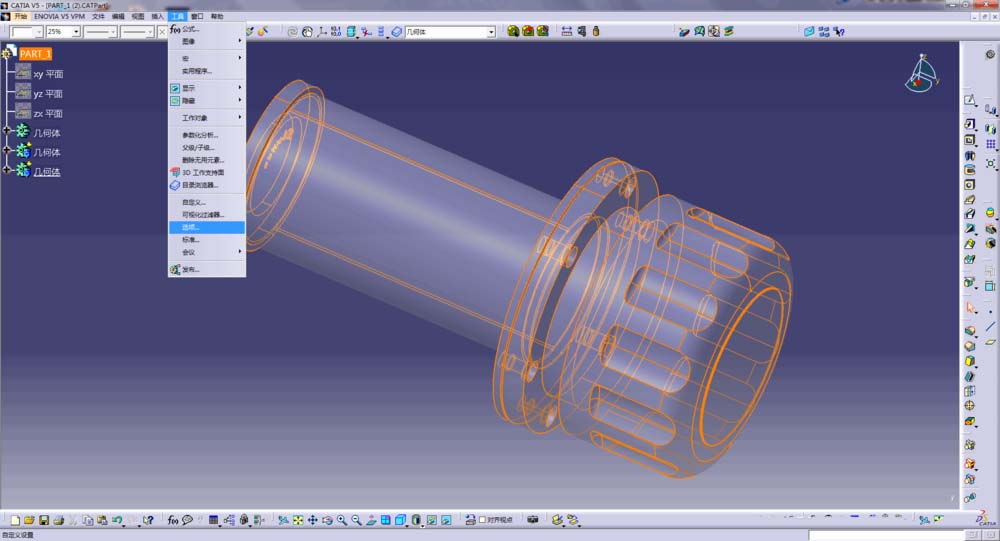Screen dimensions: 1000x541
Task: Choose the highlighted 选项... menu entry
Action: point(207,227)
